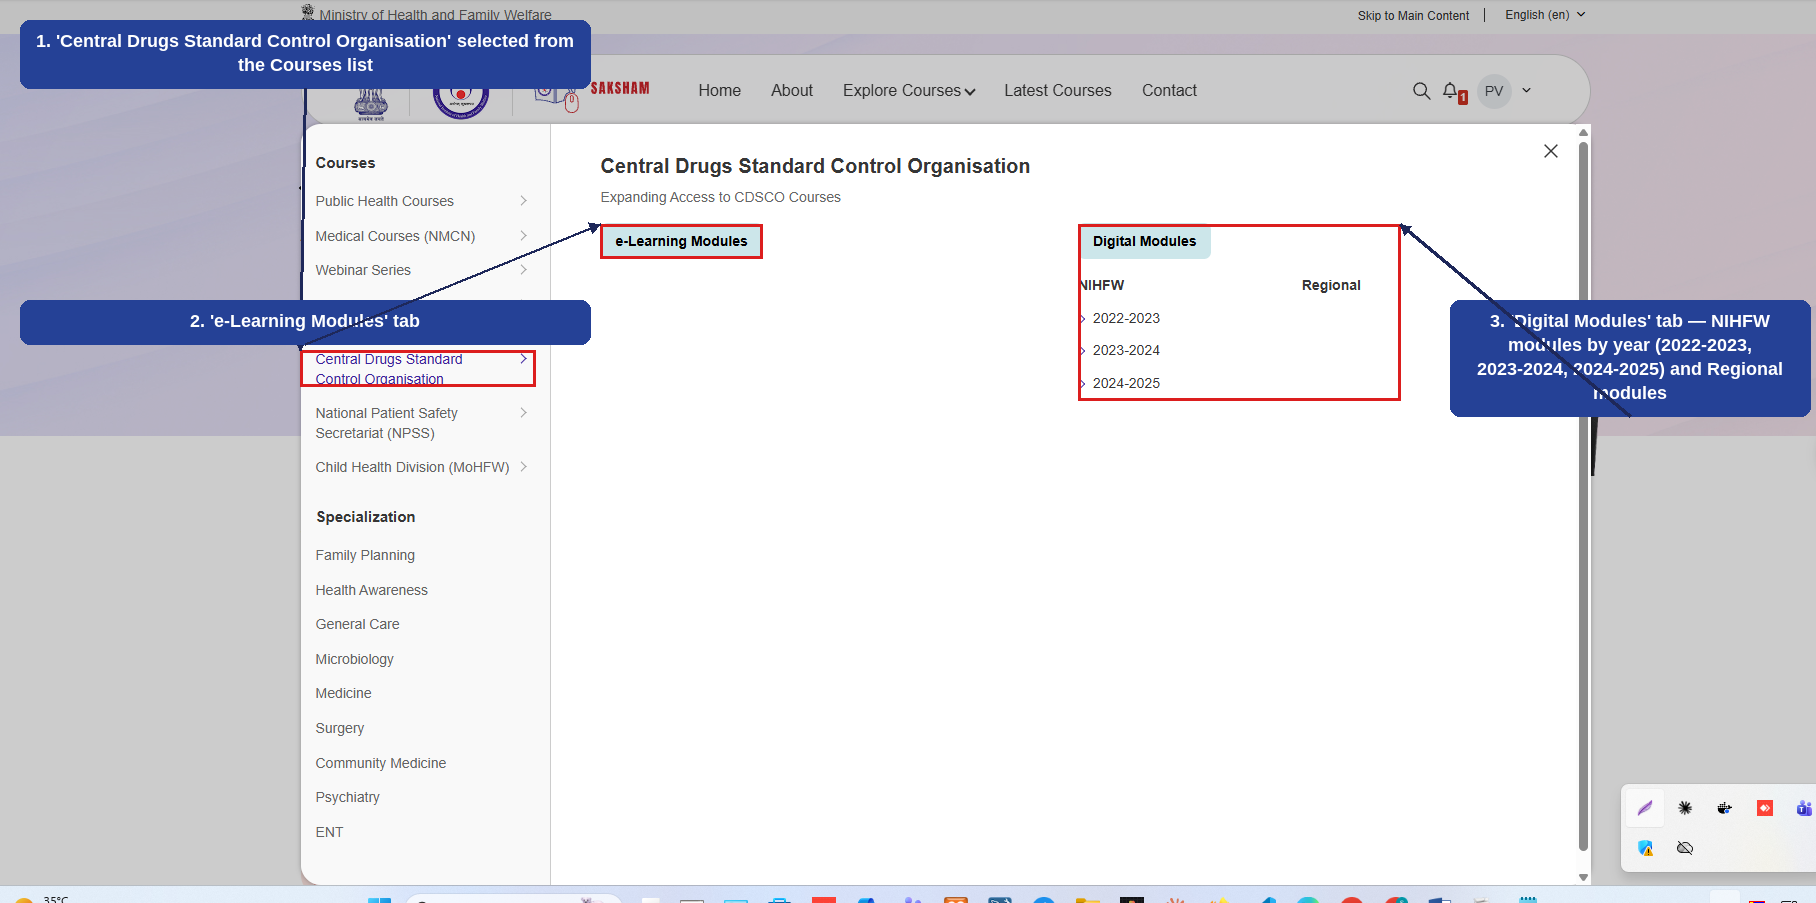Click the PV user avatar

point(1494,91)
